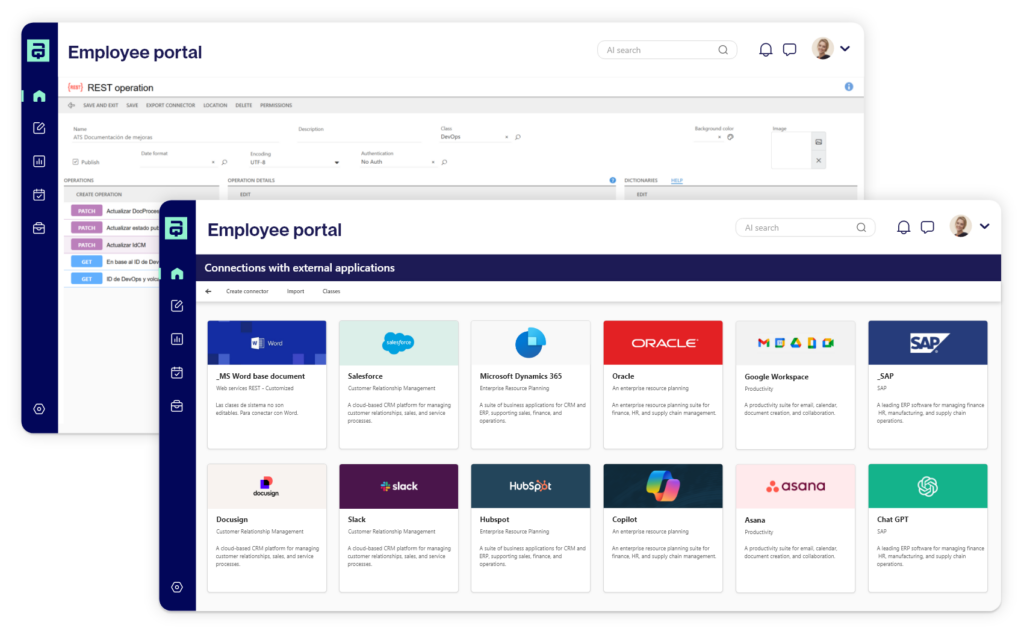This screenshot has width=1024, height=634.
Task: Select the Home icon in the sidebar
Action: [x=177, y=273]
